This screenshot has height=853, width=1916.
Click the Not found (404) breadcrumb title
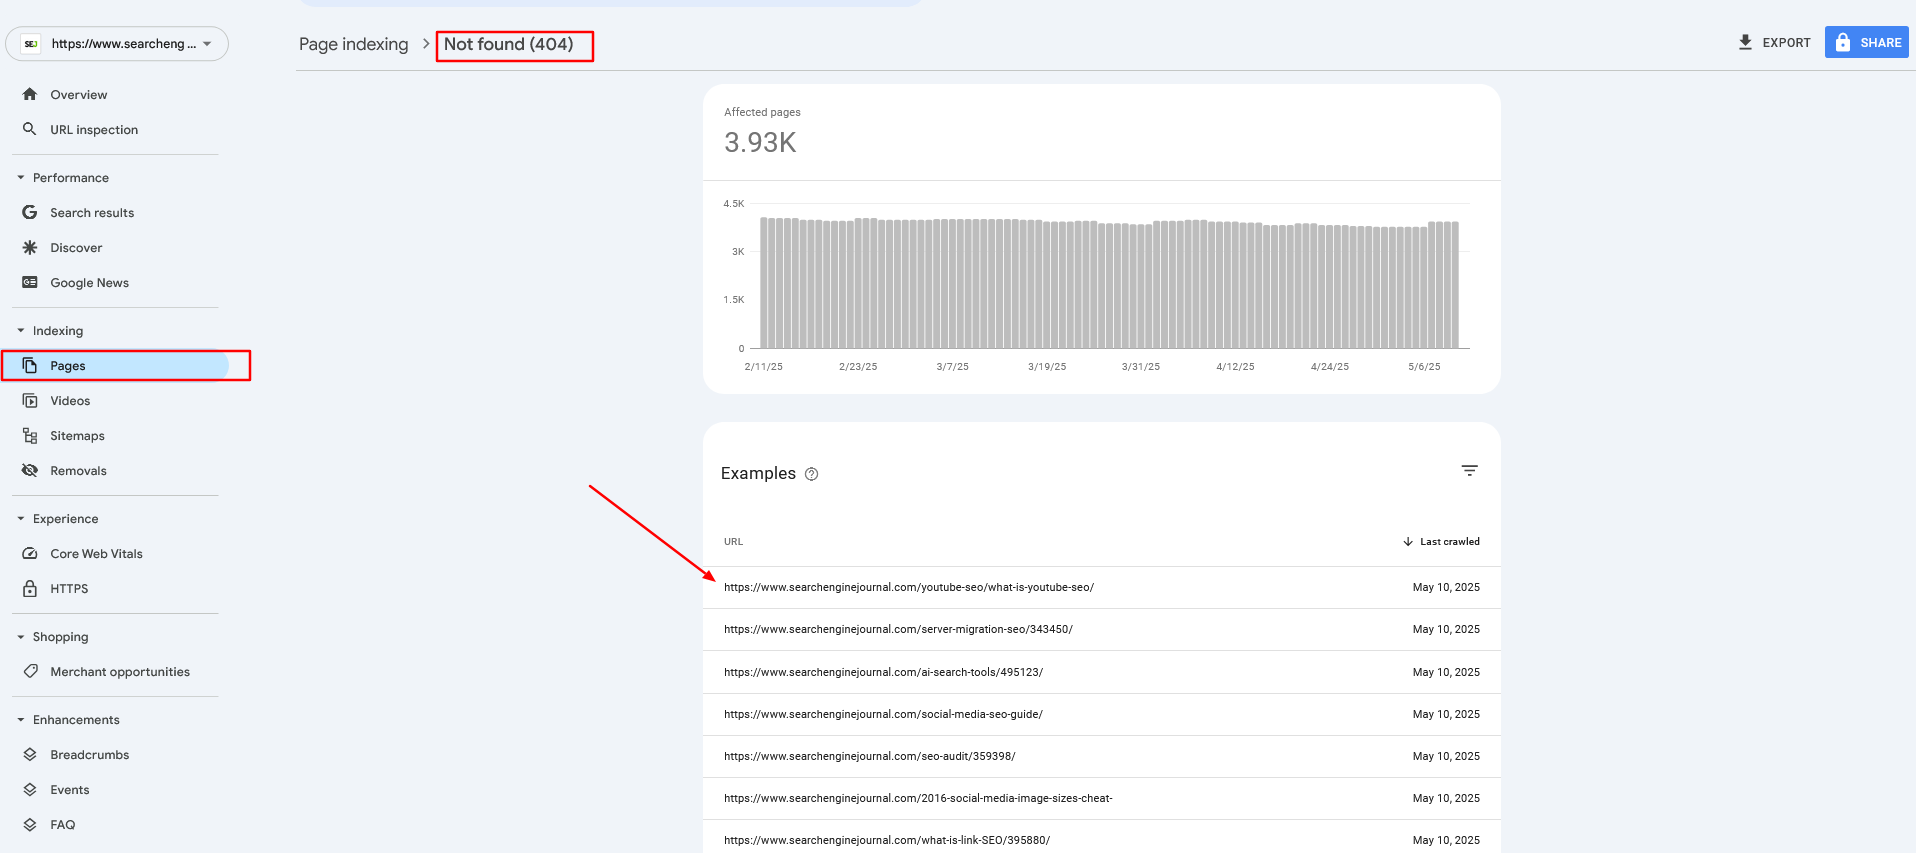click(509, 44)
